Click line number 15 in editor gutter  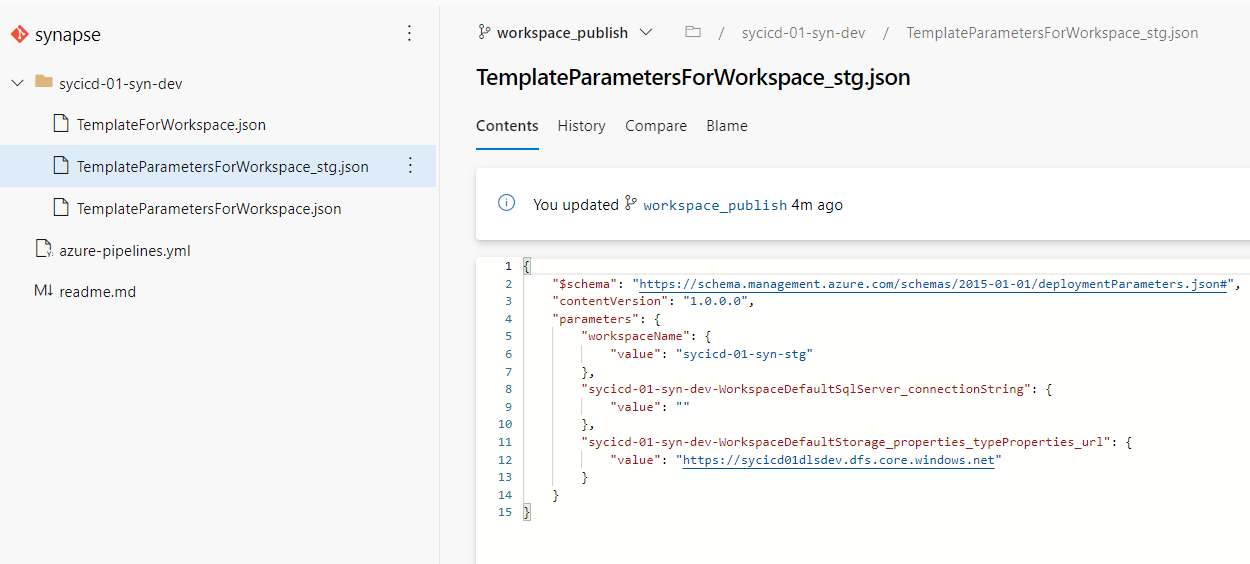coord(504,513)
